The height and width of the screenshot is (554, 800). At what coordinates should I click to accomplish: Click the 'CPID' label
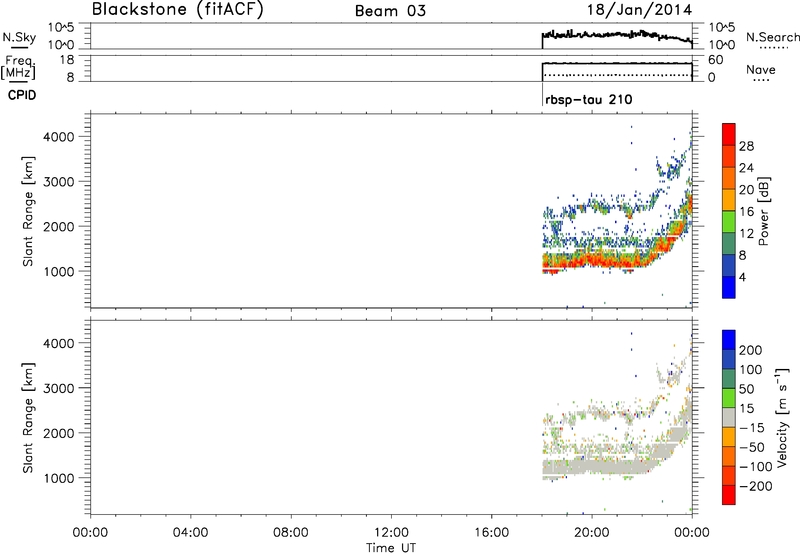[22, 95]
